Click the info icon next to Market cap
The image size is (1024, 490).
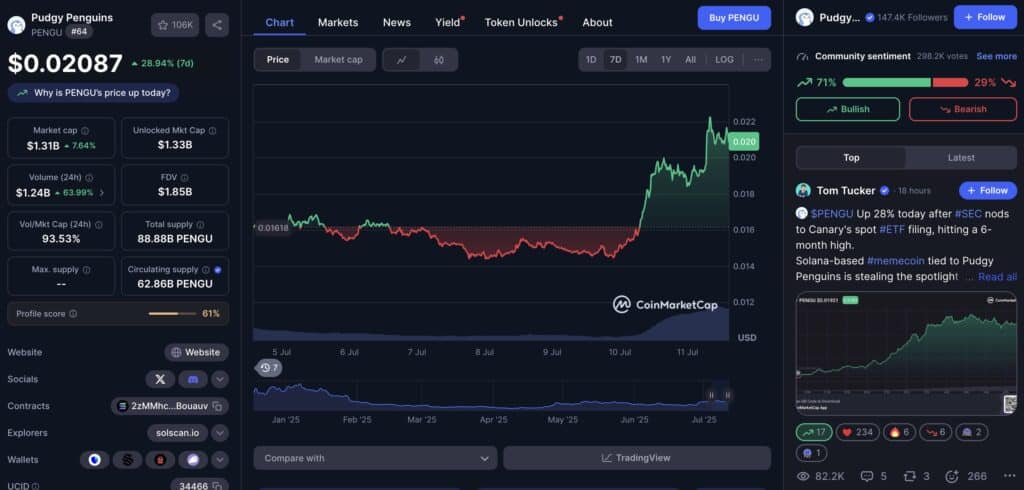(x=85, y=131)
